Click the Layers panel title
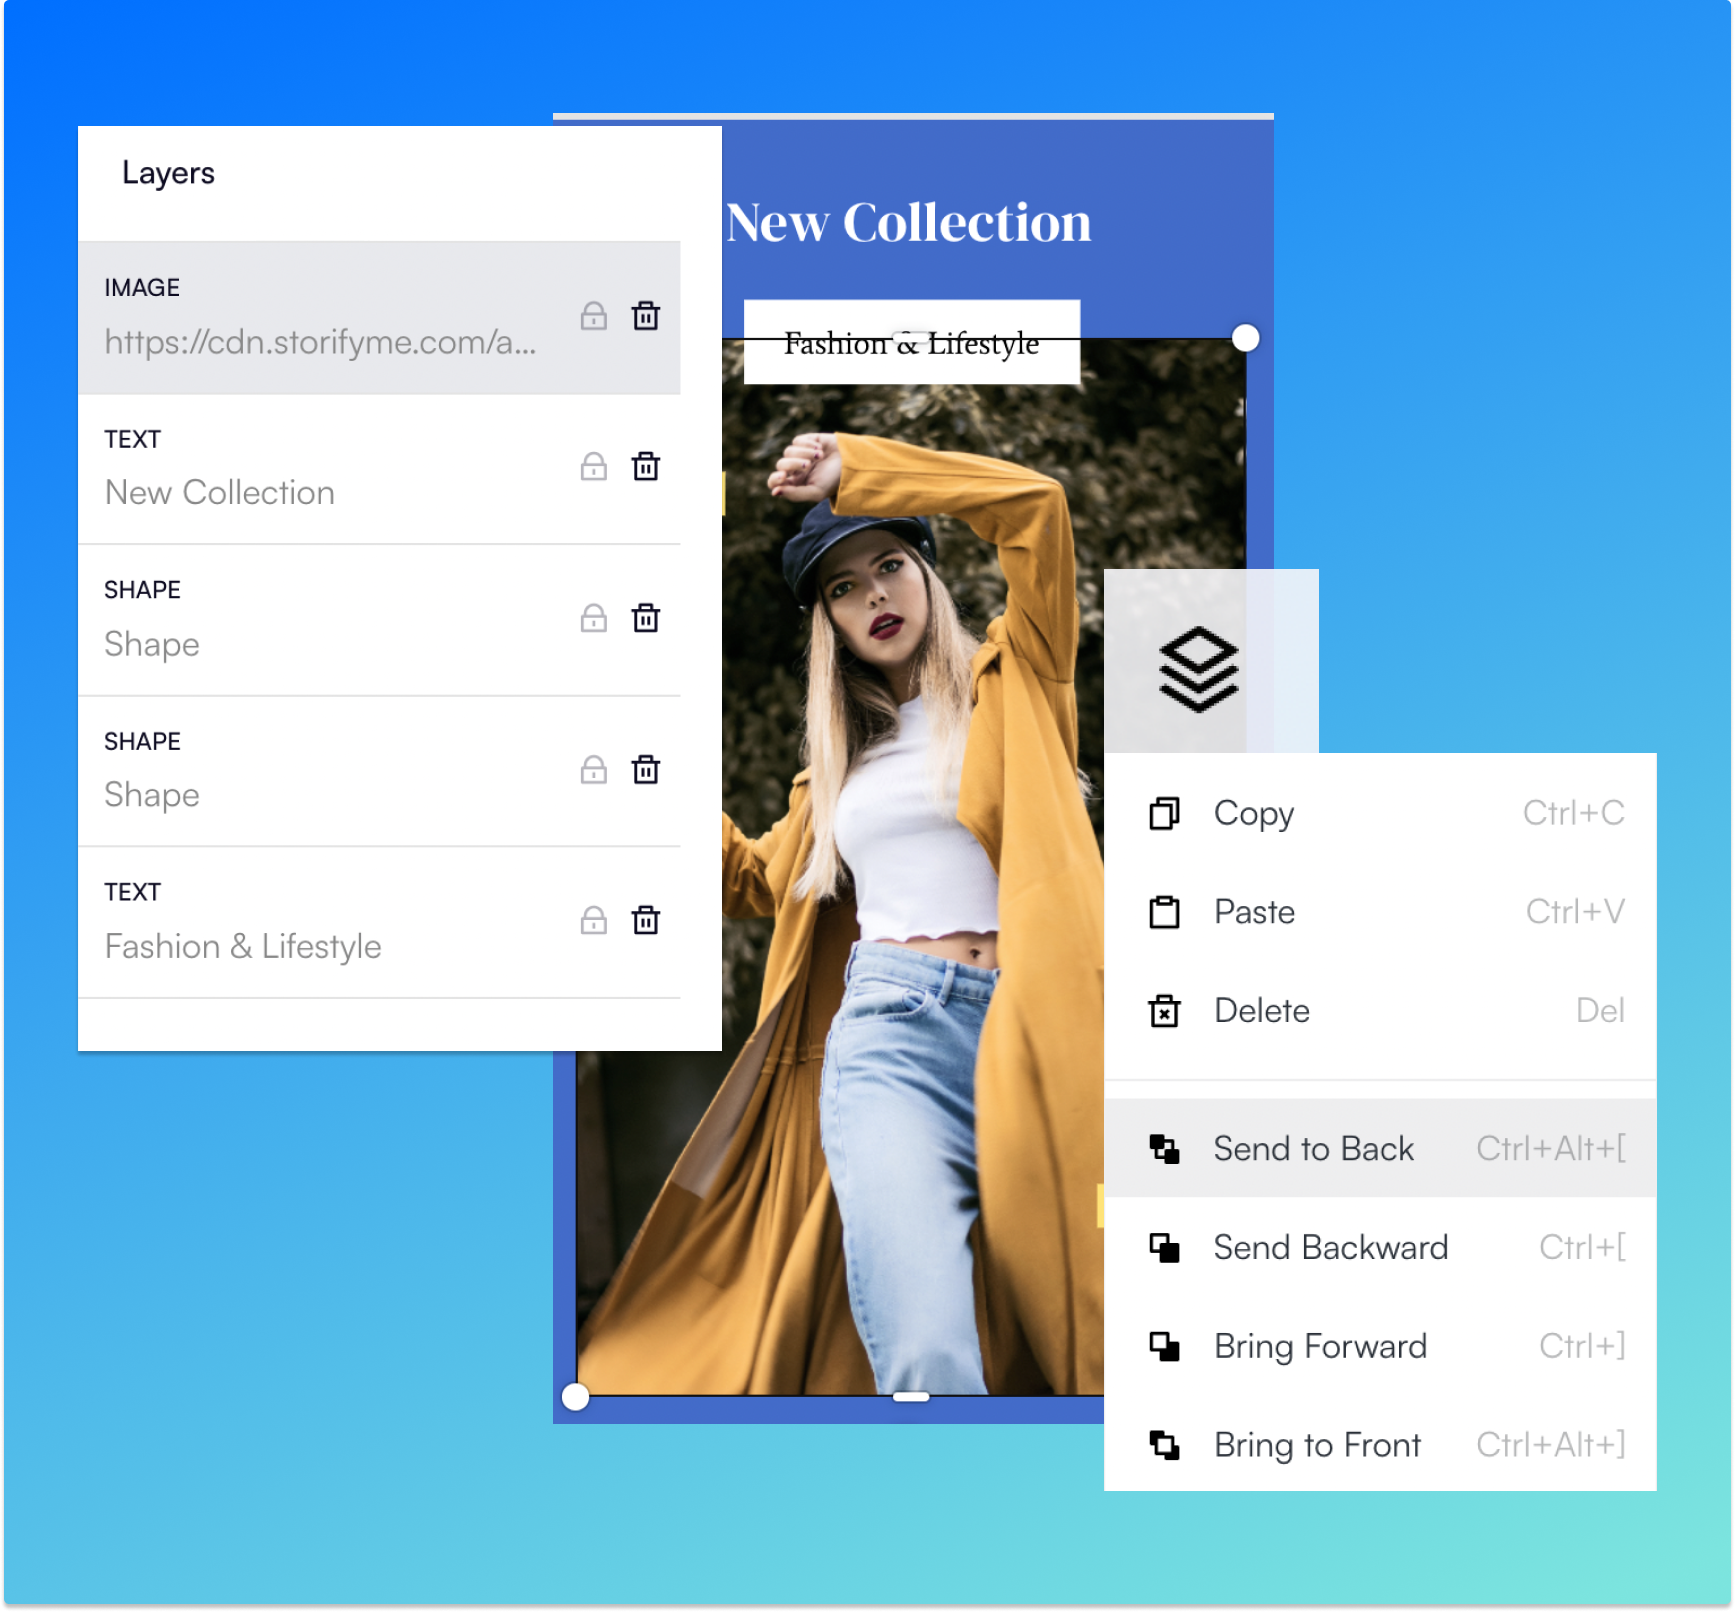 point(168,174)
